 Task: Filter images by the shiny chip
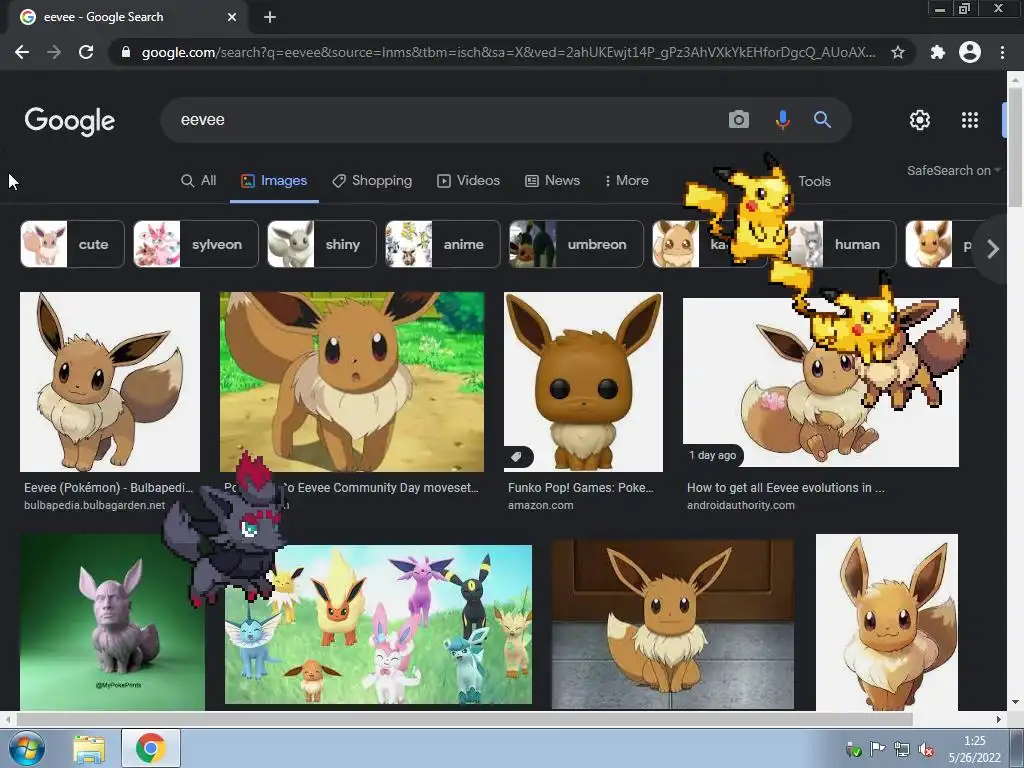coord(322,244)
